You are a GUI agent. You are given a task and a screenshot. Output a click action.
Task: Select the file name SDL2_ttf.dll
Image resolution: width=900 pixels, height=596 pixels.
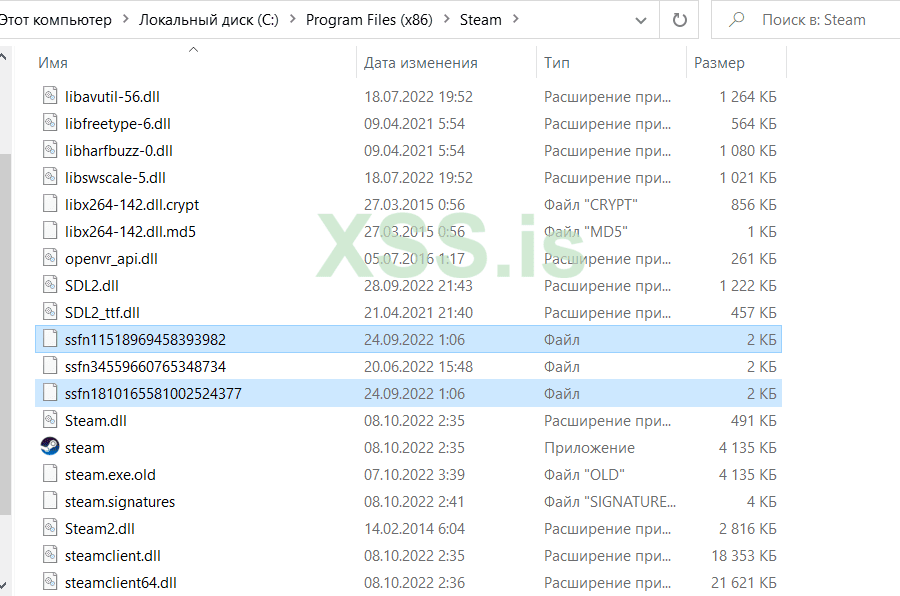point(102,312)
